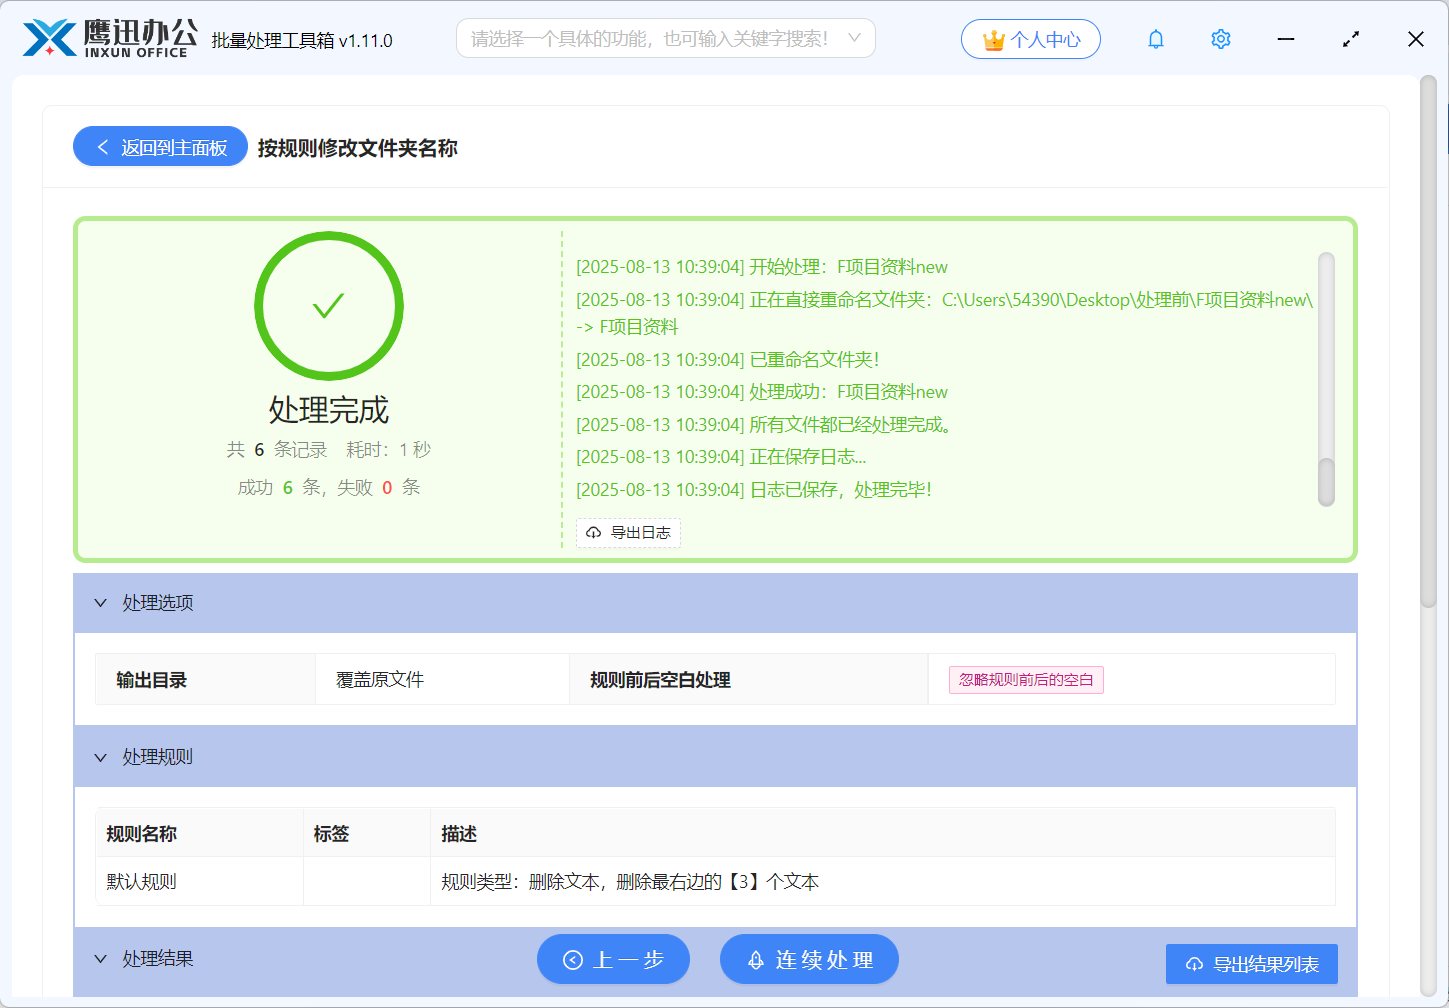Click the log panel scrollbar thumb
Screen dimensions: 1449x1008
pos(1326,482)
